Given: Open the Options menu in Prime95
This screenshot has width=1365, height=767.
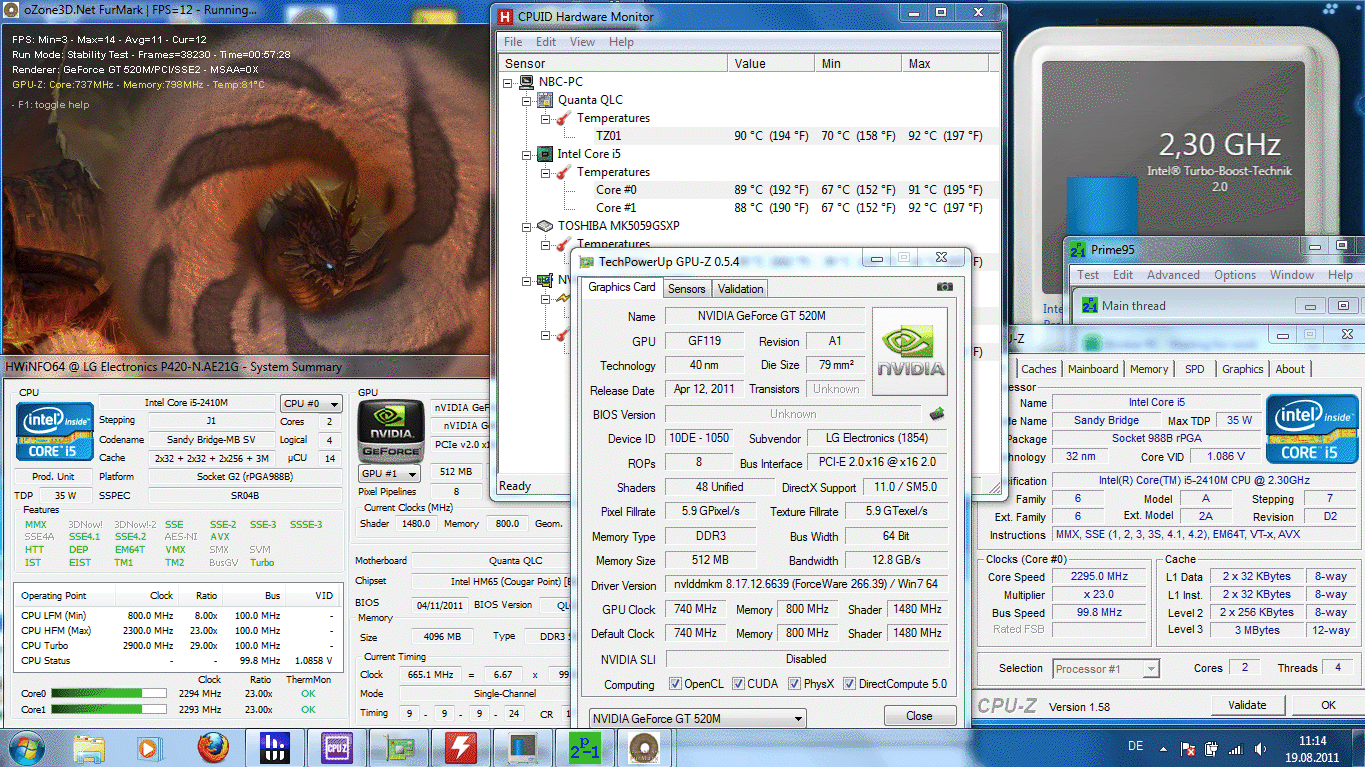Looking at the screenshot, I should [x=1235, y=275].
